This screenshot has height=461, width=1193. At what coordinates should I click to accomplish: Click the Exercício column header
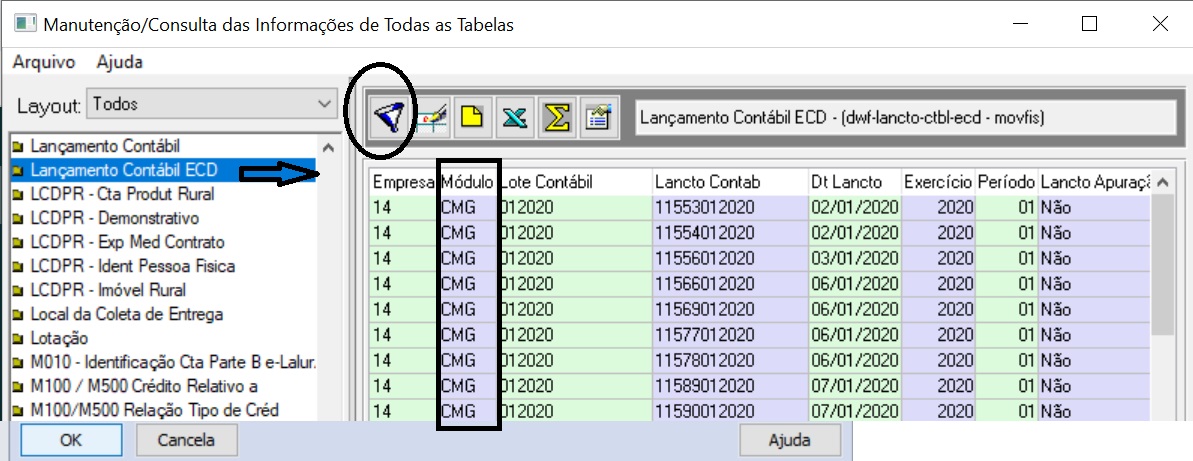tap(938, 183)
